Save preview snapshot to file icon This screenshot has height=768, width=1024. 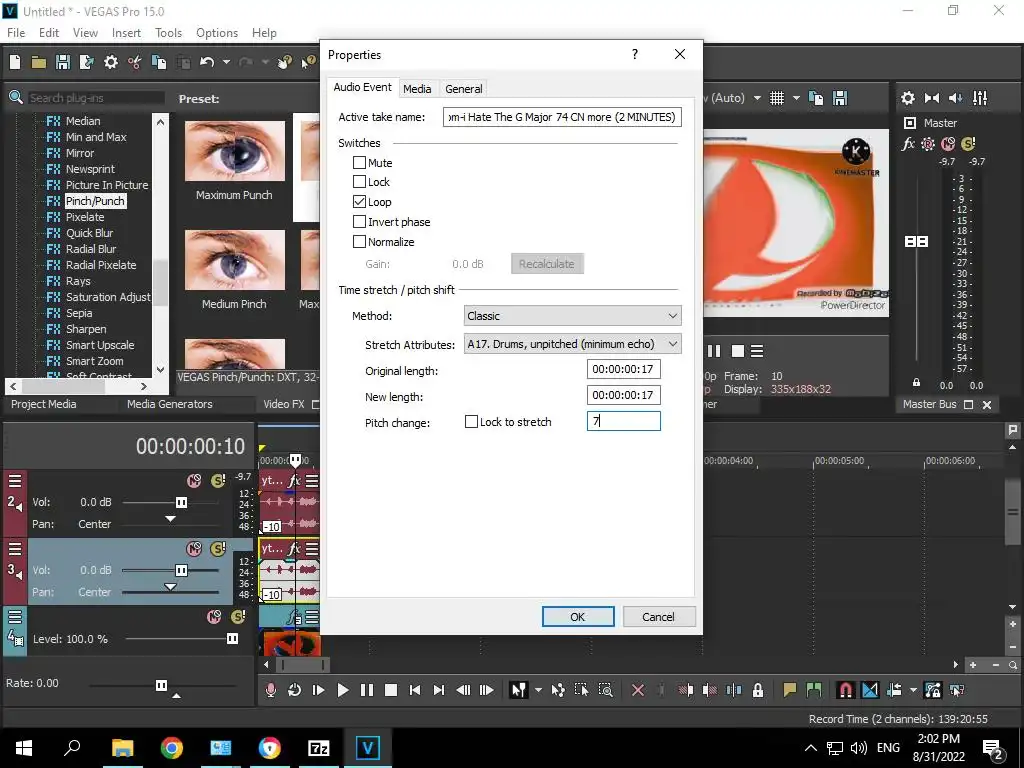[x=840, y=98]
